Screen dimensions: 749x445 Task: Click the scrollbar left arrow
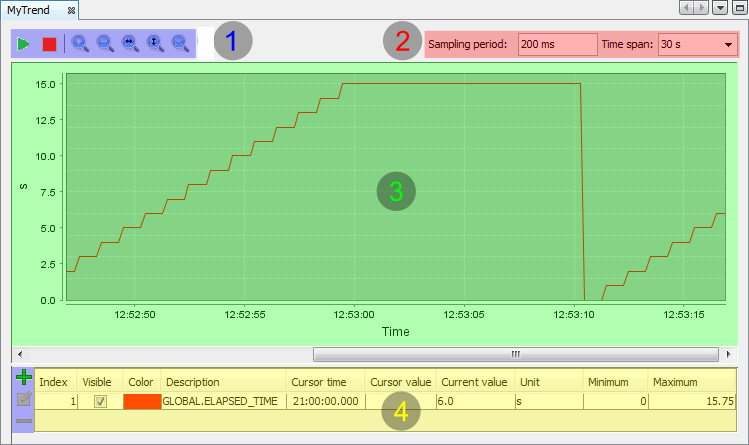[x=20, y=354]
